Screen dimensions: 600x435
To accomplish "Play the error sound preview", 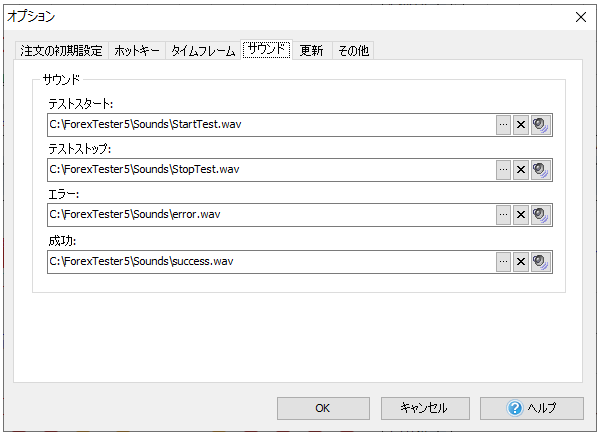I will point(541,215).
